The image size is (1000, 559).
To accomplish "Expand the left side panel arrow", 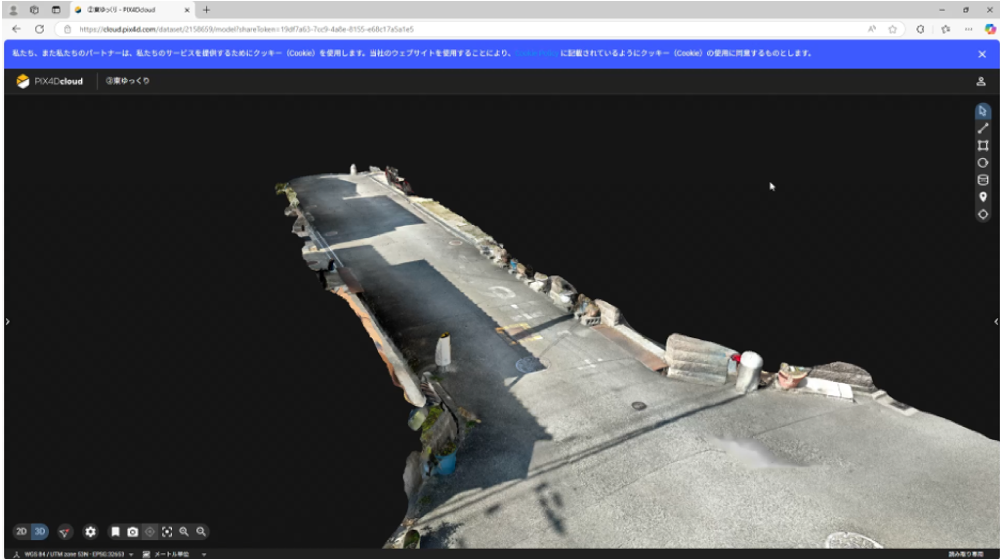I will 7,322.
